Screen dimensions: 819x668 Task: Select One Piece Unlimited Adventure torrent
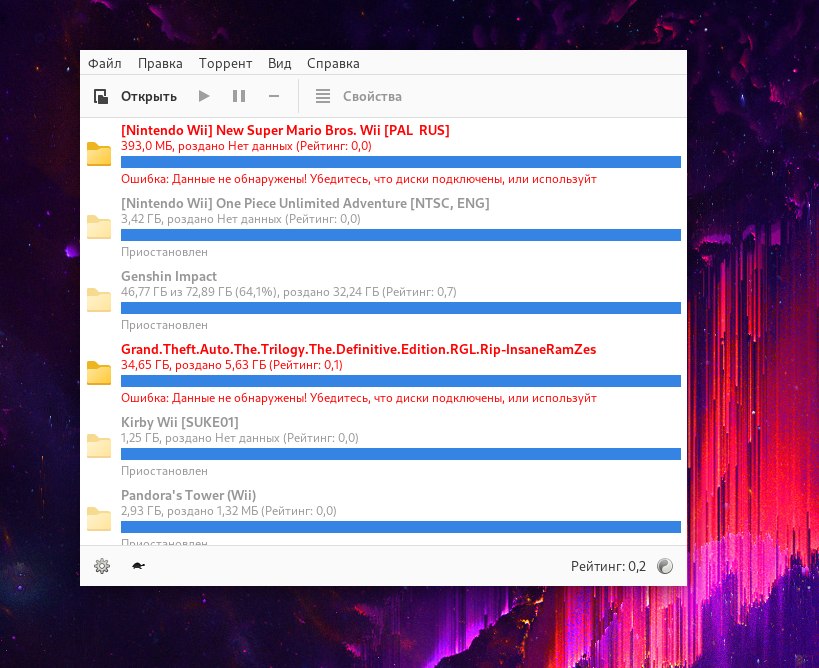383,228
